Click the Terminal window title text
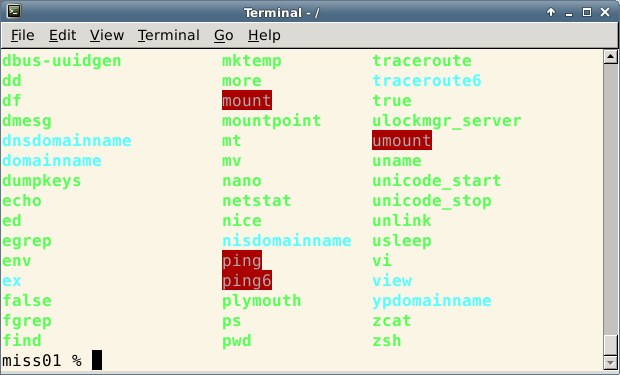 [x=282, y=13]
